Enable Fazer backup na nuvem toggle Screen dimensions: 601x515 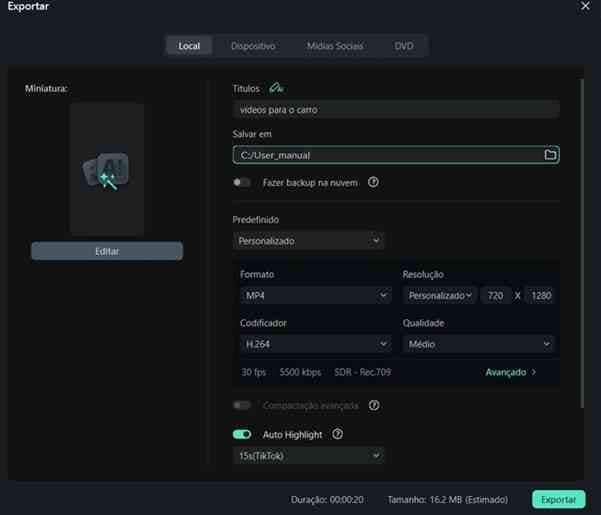coord(241,182)
